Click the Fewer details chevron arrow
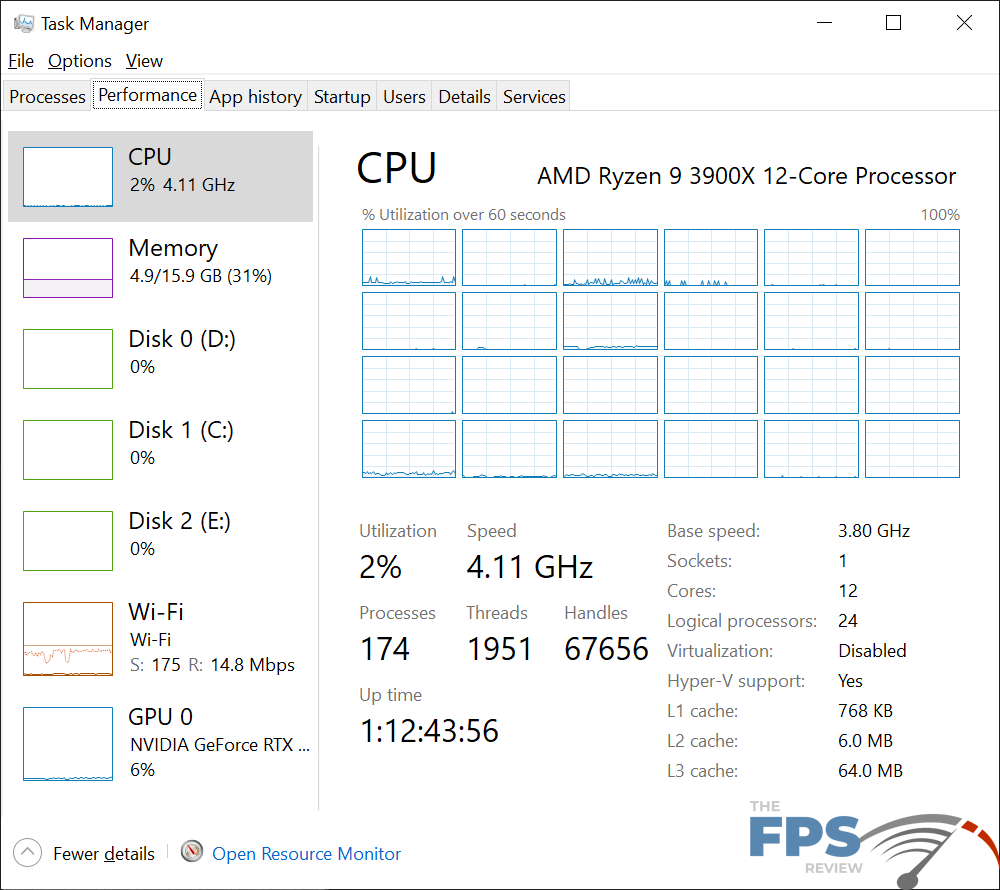Image resolution: width=1000 pixels, height=890 pixels. click(x=27, y=852)
